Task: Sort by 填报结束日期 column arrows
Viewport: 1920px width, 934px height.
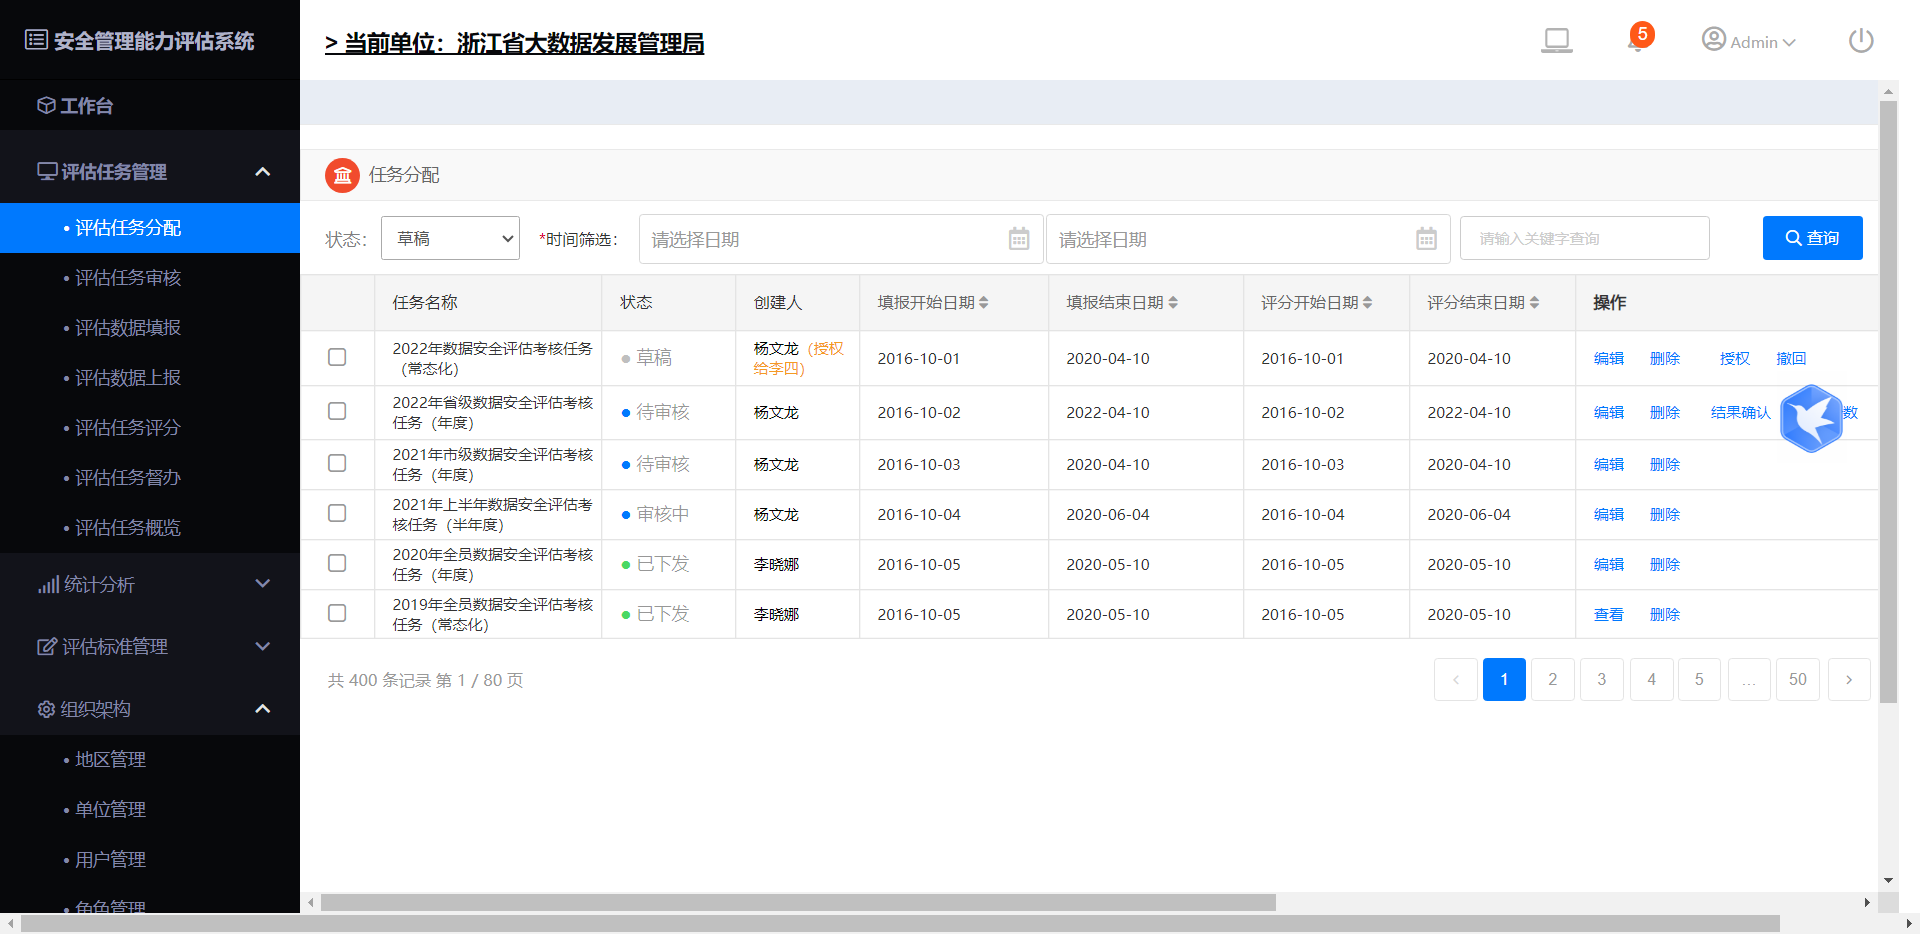Action: tap(1173, 302)
